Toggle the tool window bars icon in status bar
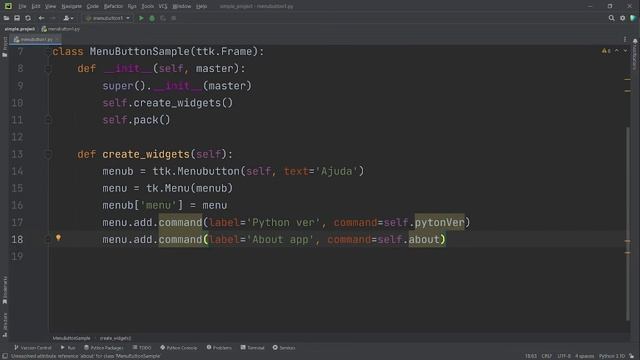The height and width of the screenshot is (360, 640). [x=5, y=356]
